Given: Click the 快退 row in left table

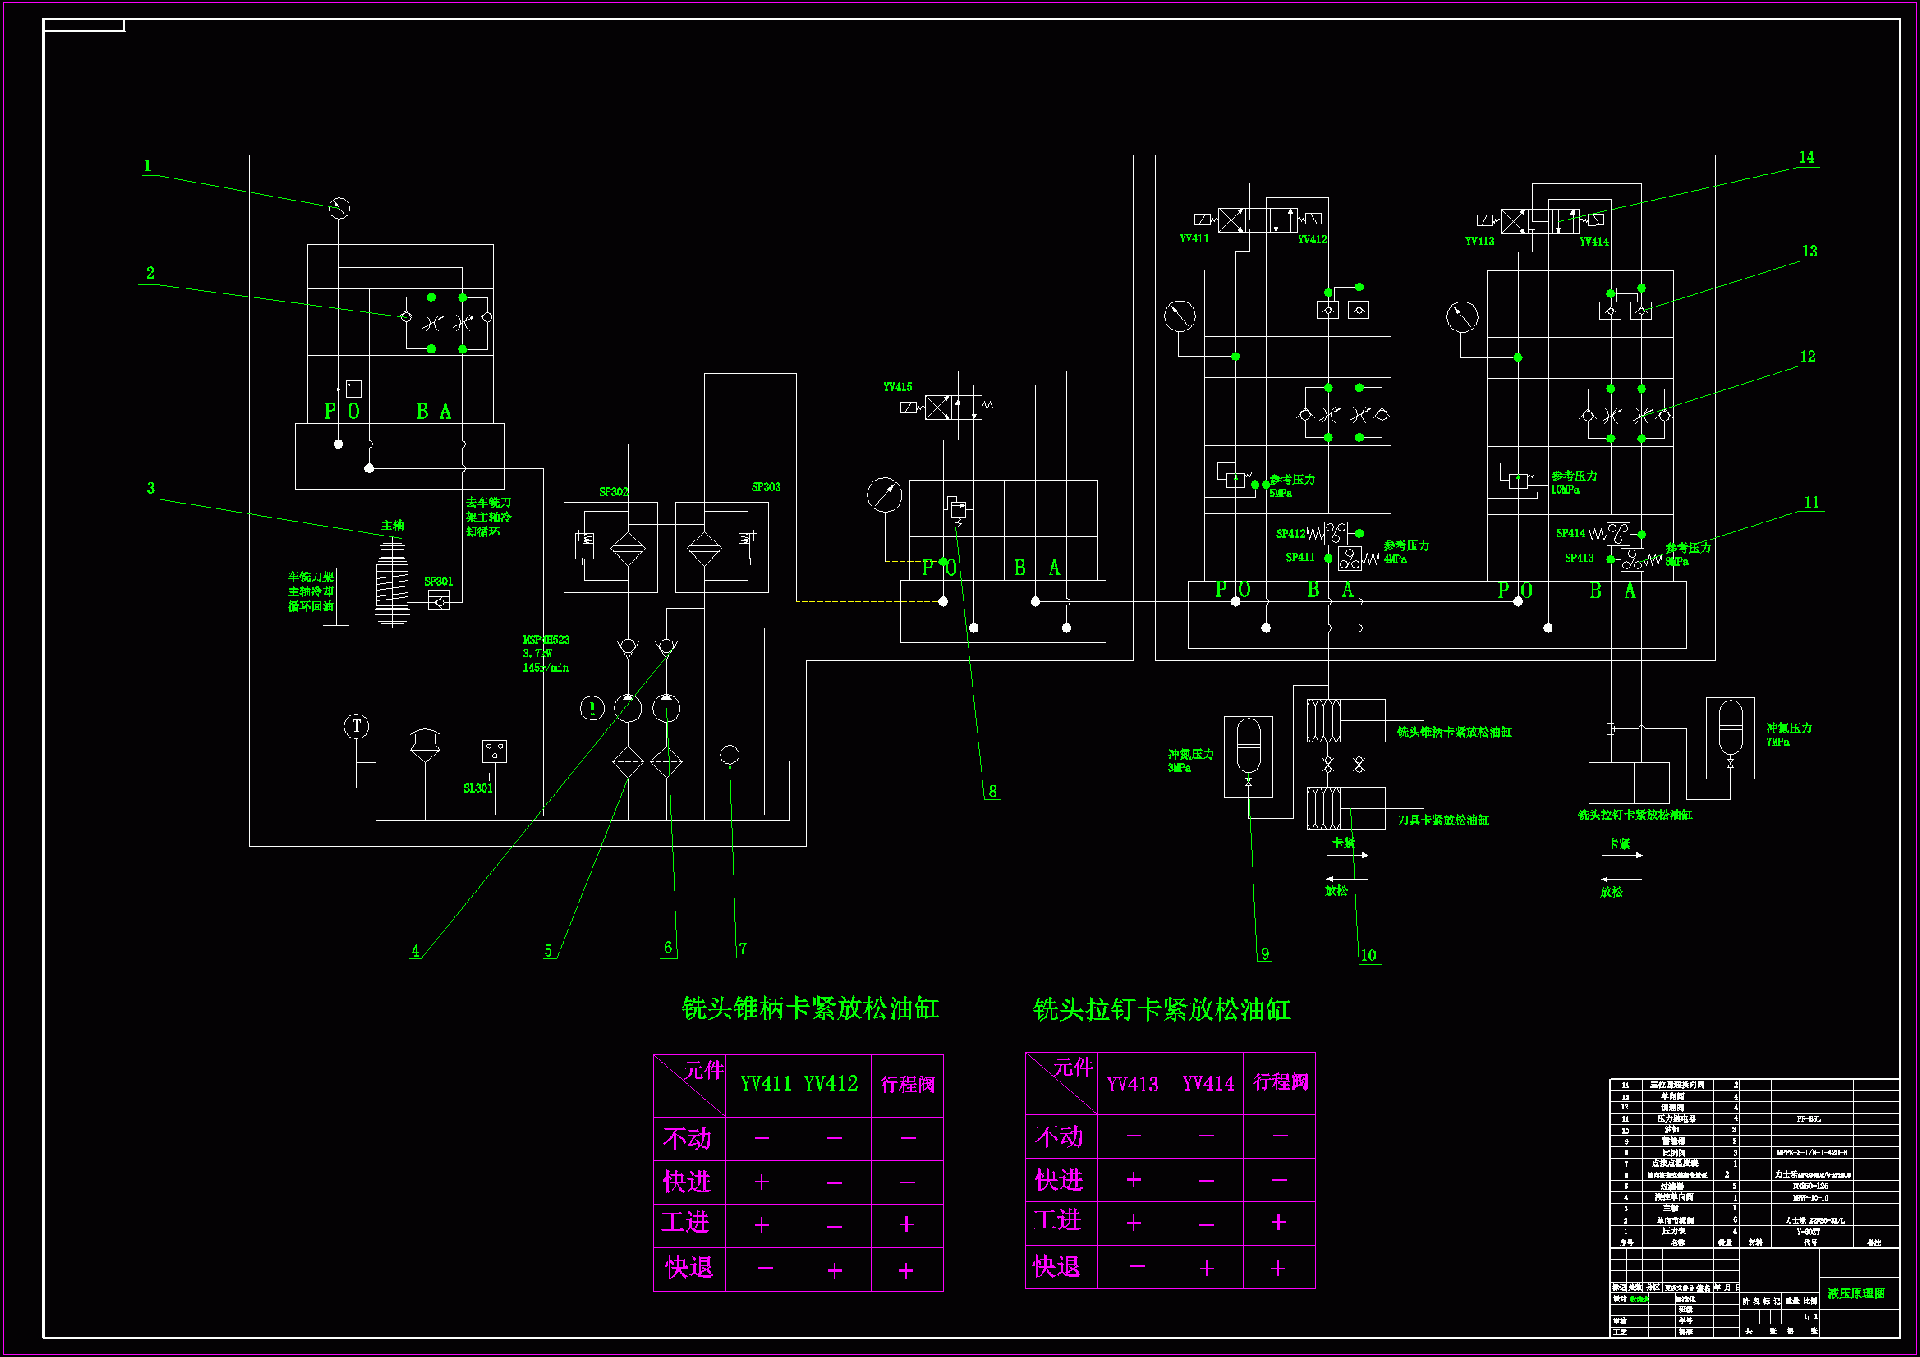Looking at the screenshot, I should tap(689, 1268).
